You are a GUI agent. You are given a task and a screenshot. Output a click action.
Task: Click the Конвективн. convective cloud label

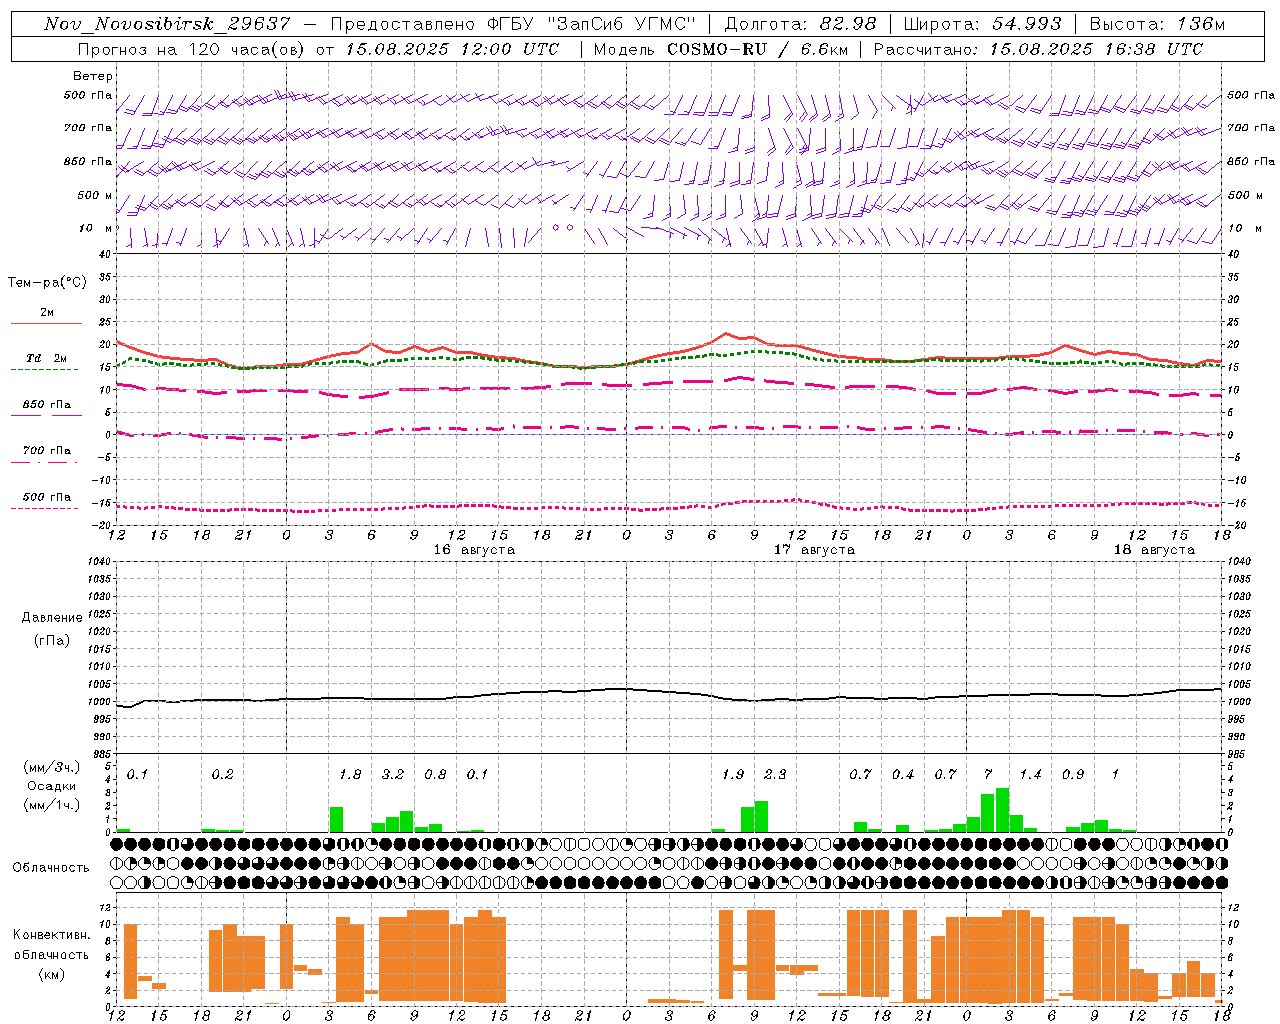pyautogui.click(x=51, y=935)
